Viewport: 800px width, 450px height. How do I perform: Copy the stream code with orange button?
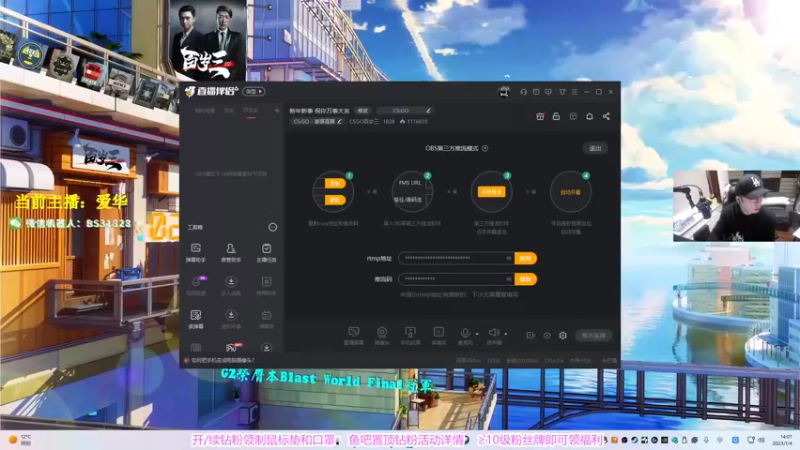pyautogui.click(x=526, y=279)
